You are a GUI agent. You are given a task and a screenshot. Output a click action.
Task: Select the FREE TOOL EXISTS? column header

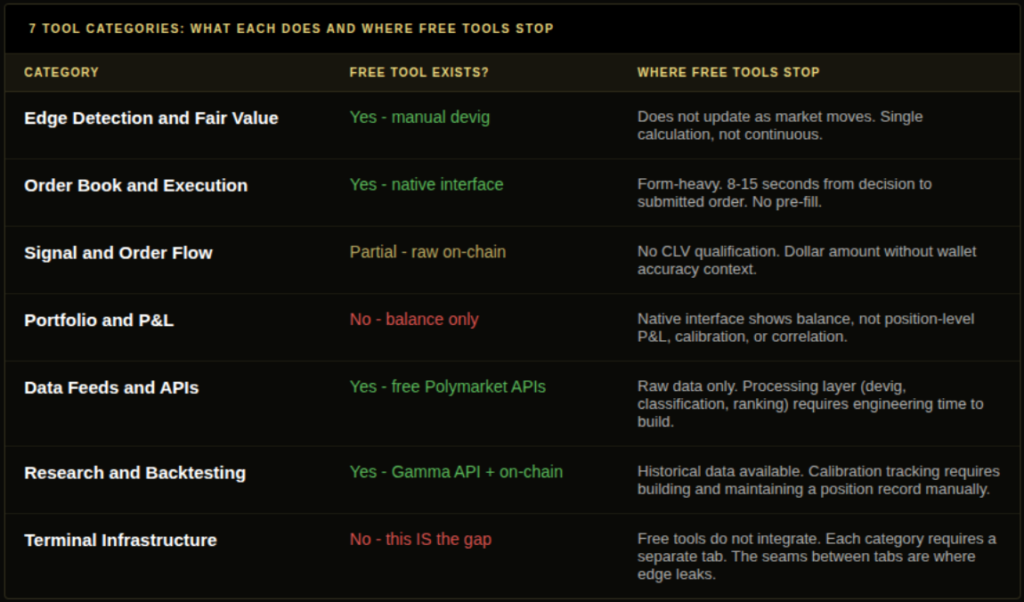click(x=419, y=72)
